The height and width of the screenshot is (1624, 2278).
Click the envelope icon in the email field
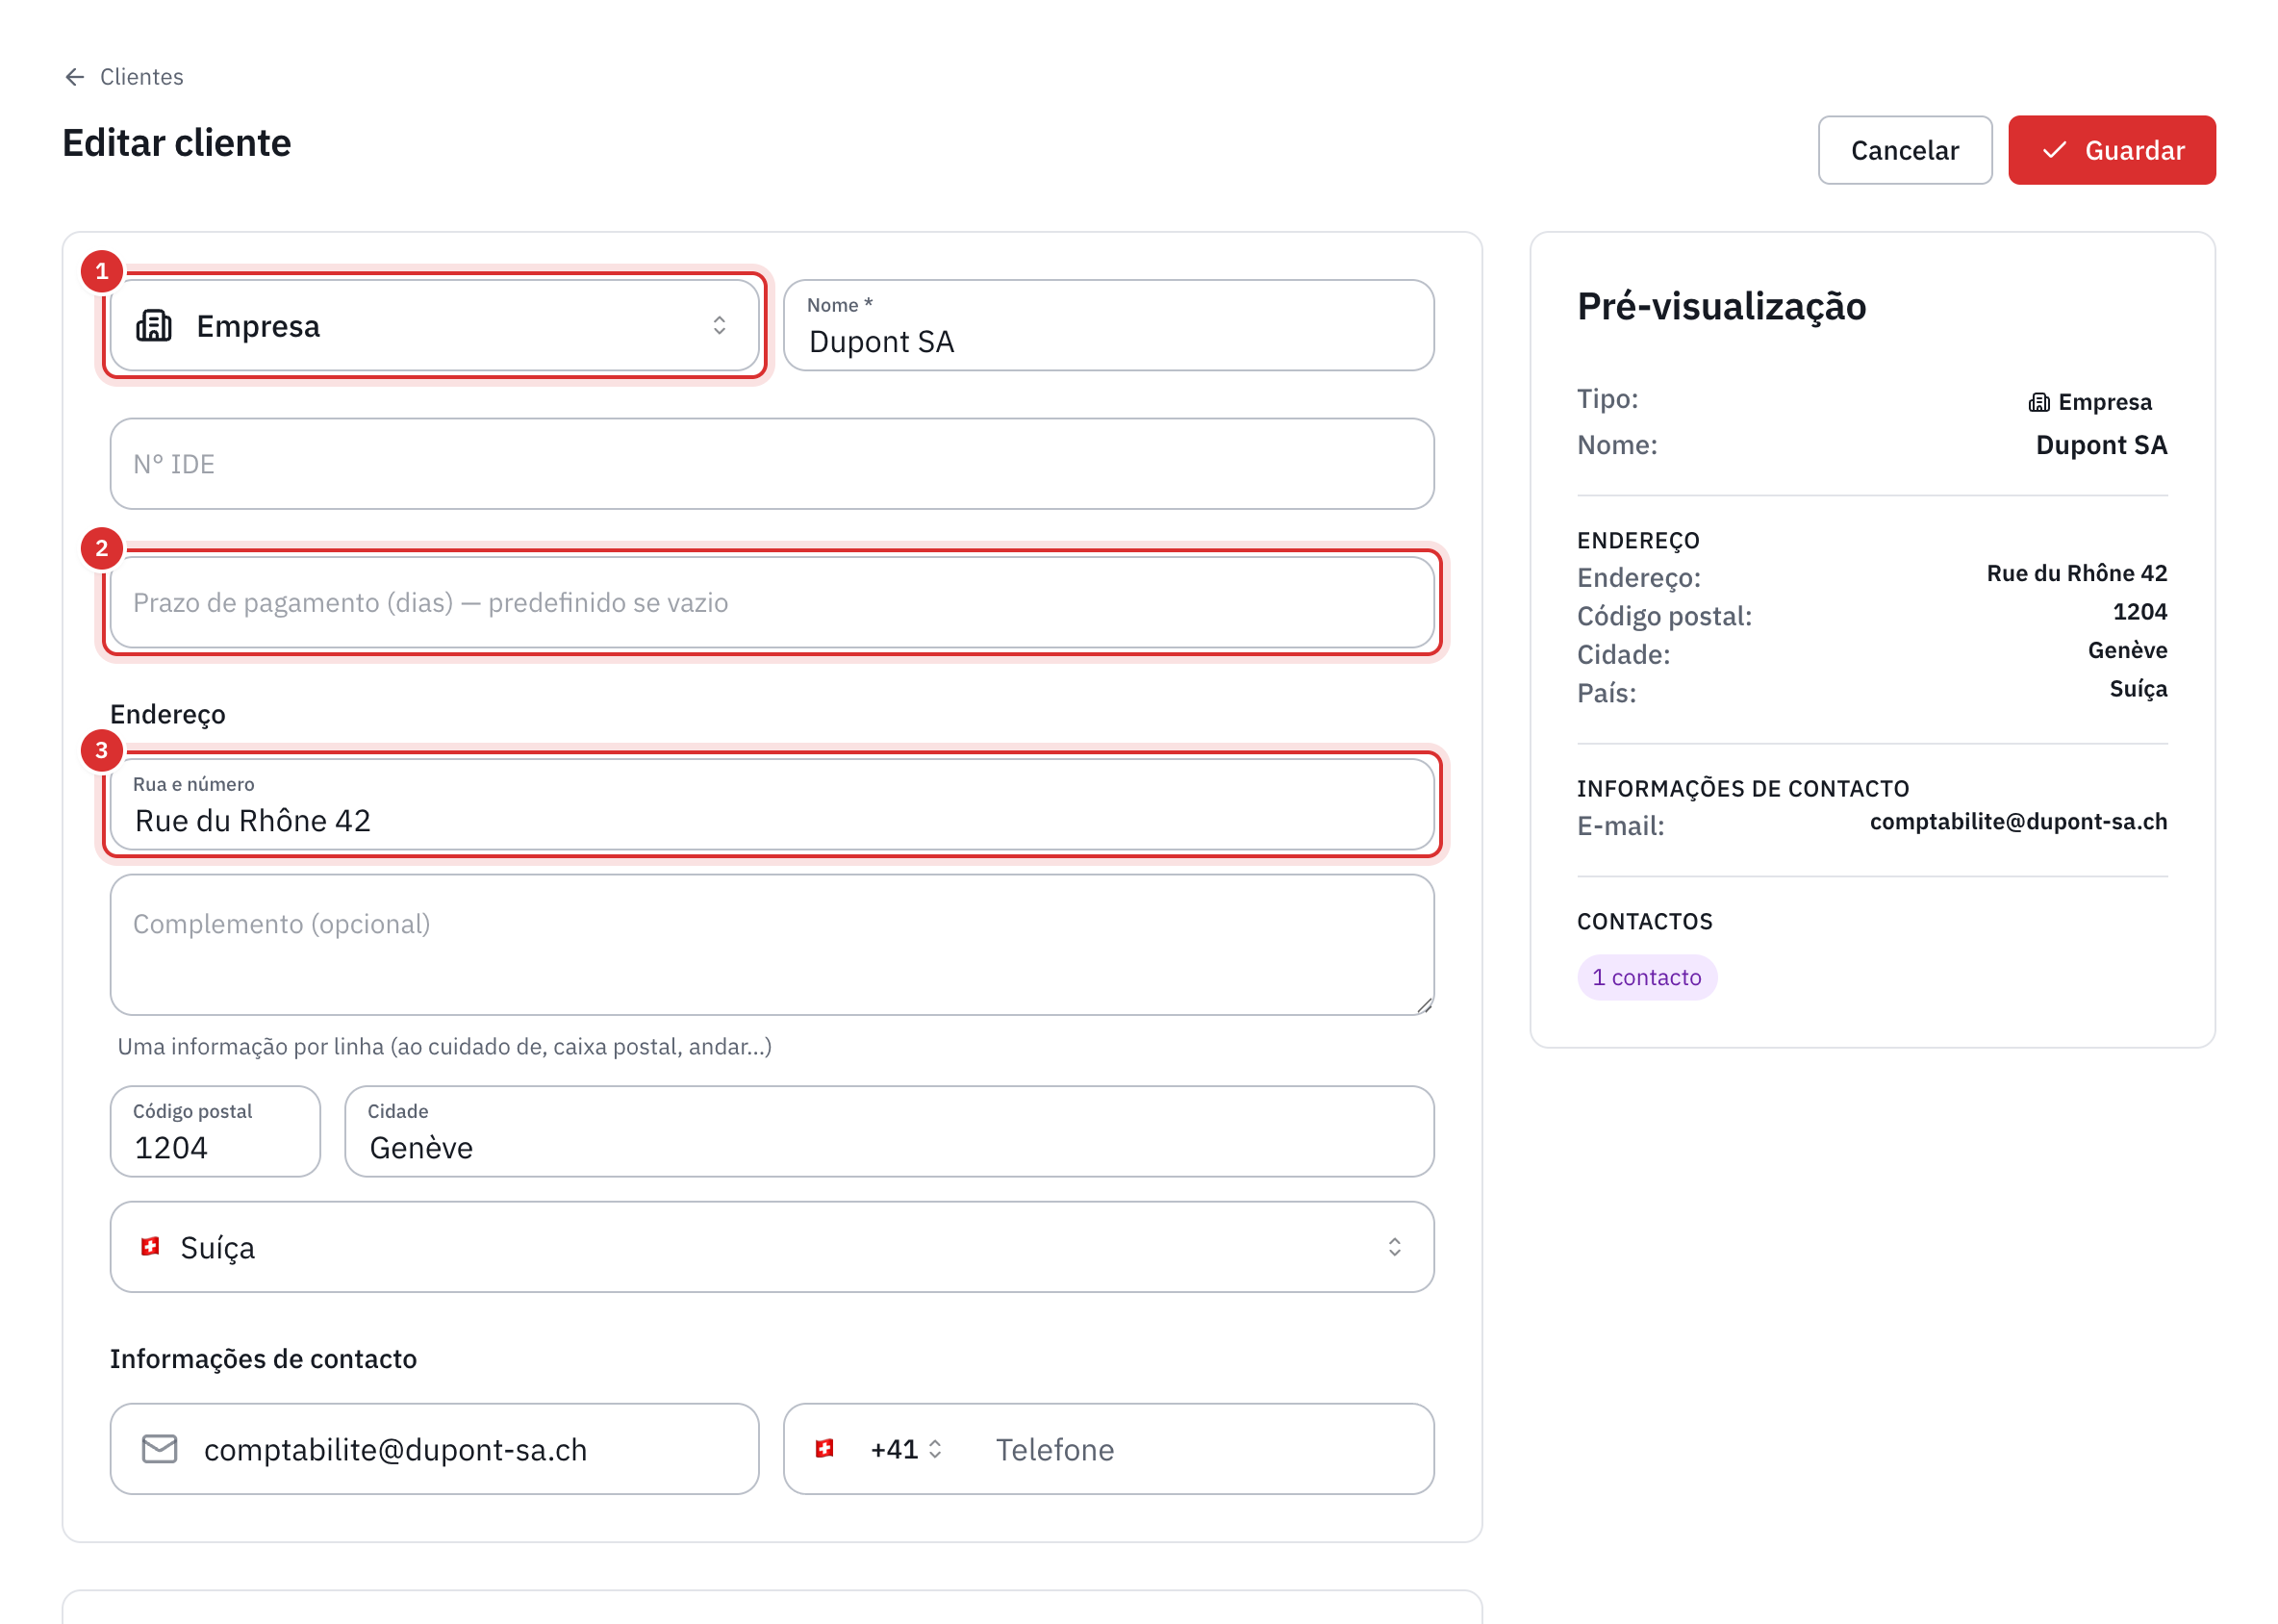tap(160, 1449)
